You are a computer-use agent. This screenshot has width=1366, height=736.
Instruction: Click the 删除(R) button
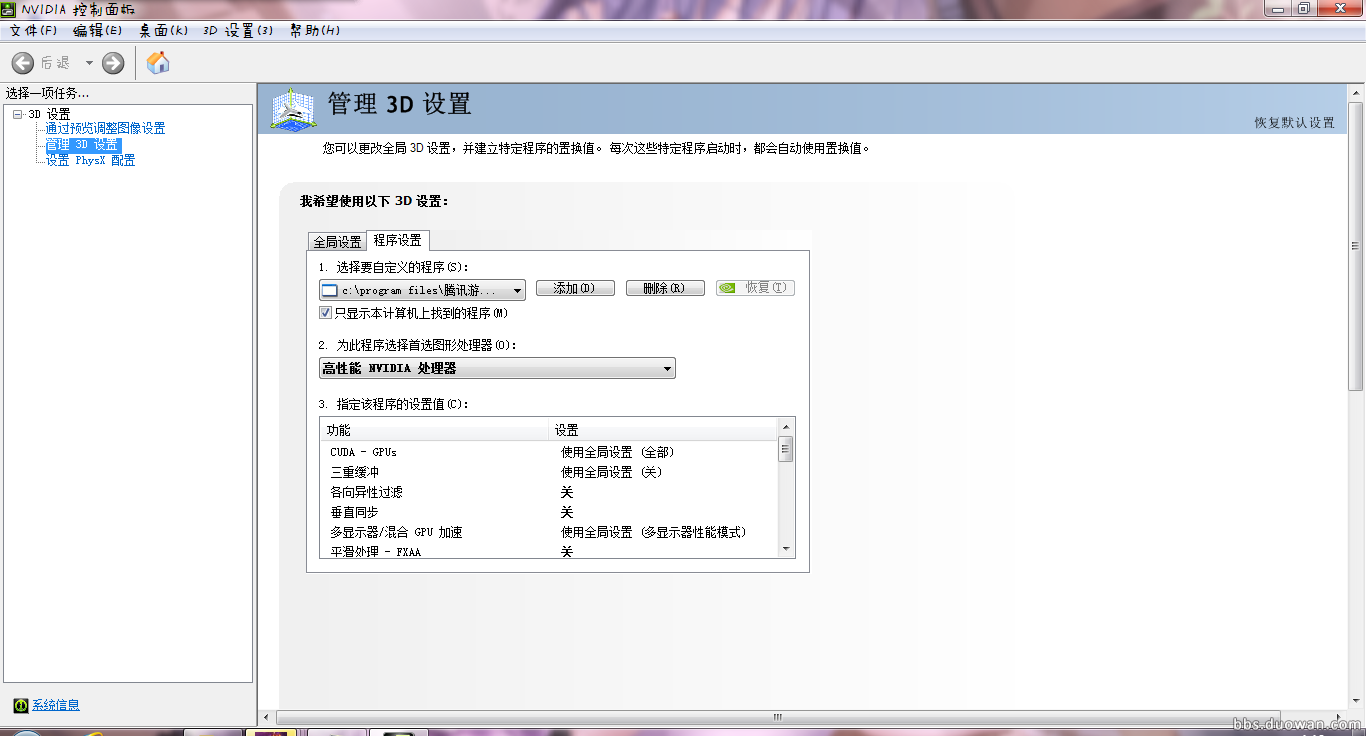click(665, 288)
